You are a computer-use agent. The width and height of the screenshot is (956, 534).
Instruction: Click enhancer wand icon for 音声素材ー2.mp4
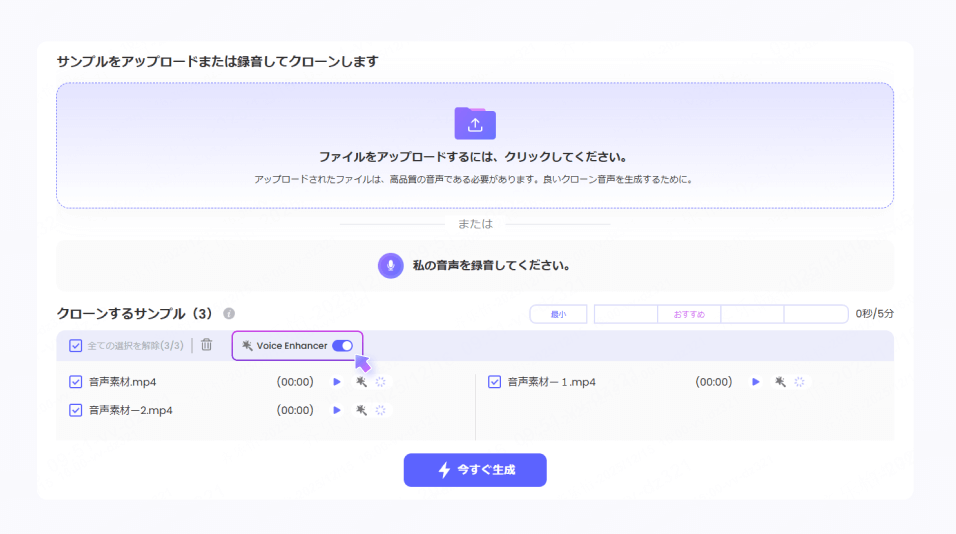[x=362, y=410]
